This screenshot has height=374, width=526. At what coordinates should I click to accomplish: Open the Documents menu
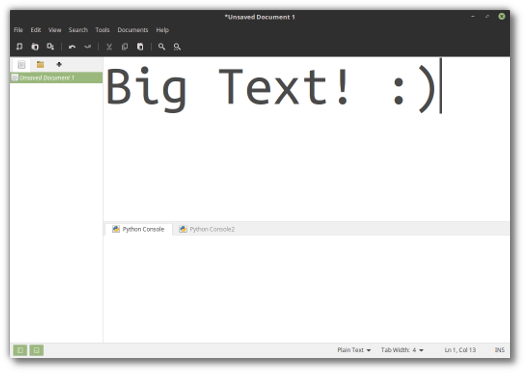pos(133,30)
